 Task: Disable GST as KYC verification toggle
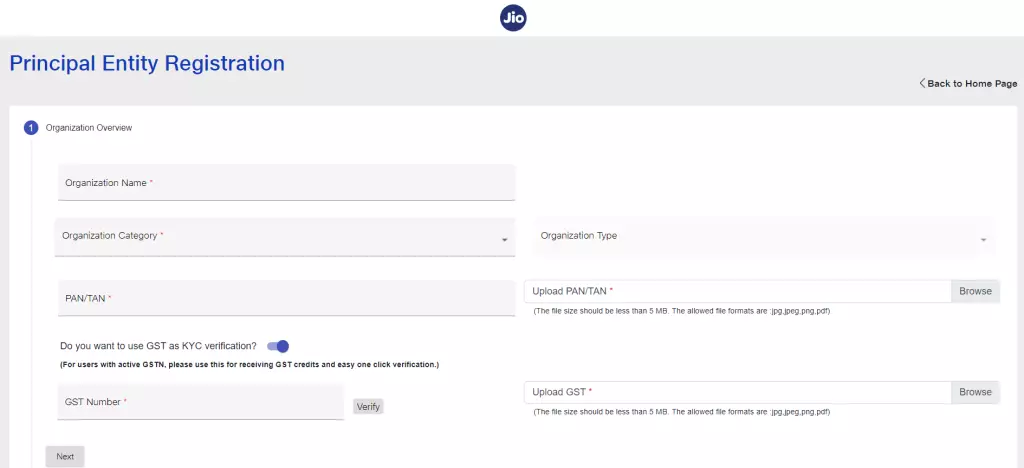click(278, 346)
